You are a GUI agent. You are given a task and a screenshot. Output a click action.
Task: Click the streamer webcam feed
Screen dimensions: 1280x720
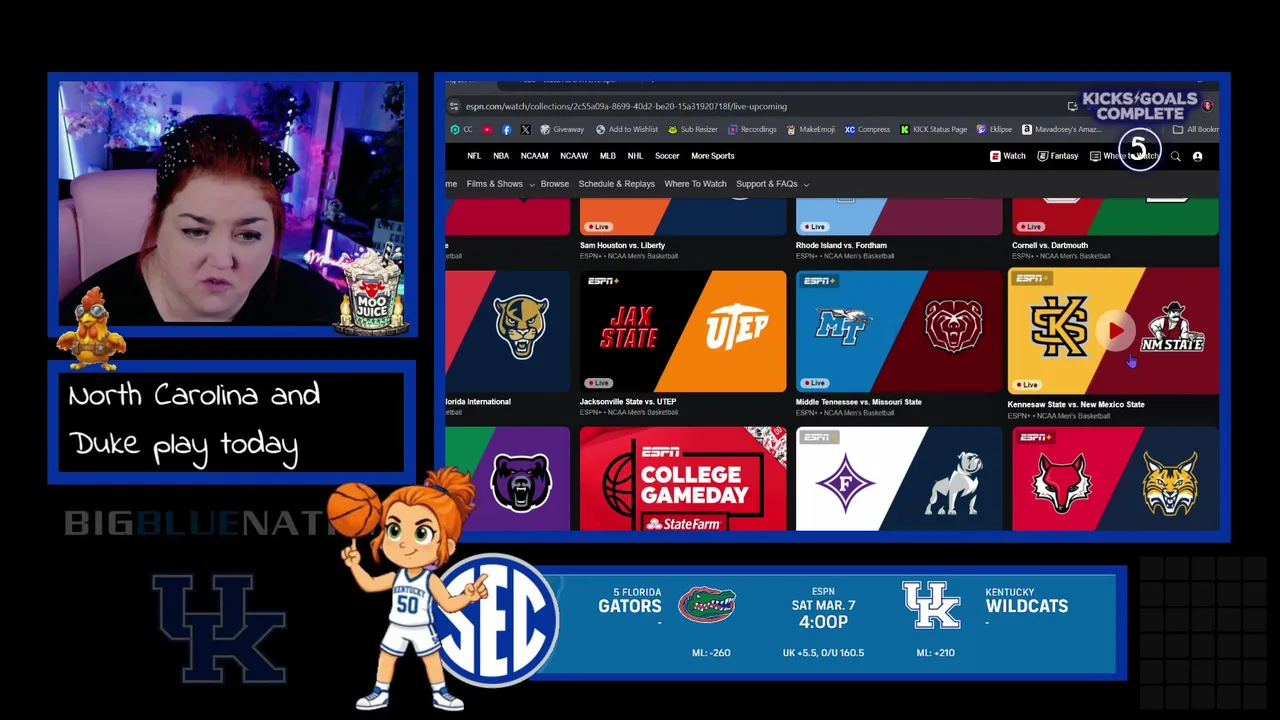232,203
